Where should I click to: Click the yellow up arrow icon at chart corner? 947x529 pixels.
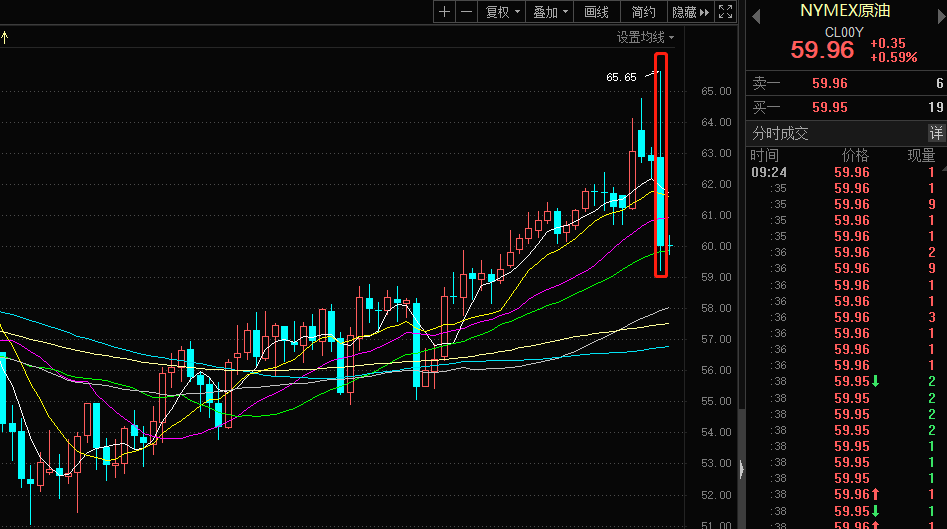(x=5, y=38)
